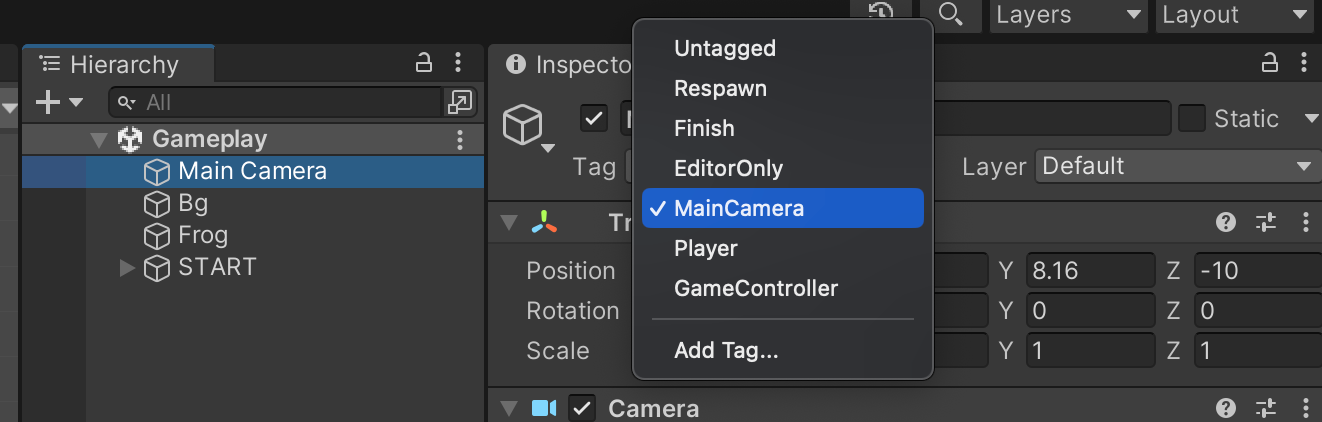The height and width of the screenshot is (422, 1322).
Task: Expand the START object in Hierarchy
Action: 127,268
